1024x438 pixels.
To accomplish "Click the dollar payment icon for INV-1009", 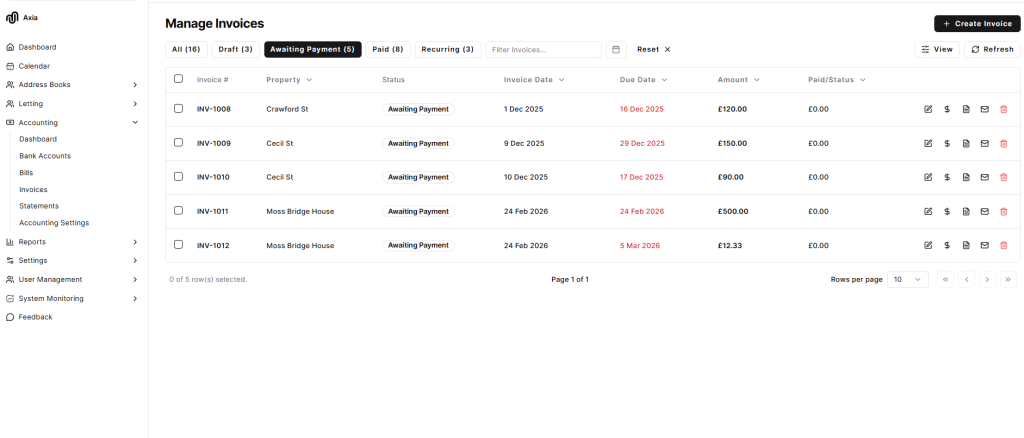I will pyautogui.click(x=947, y=143).
